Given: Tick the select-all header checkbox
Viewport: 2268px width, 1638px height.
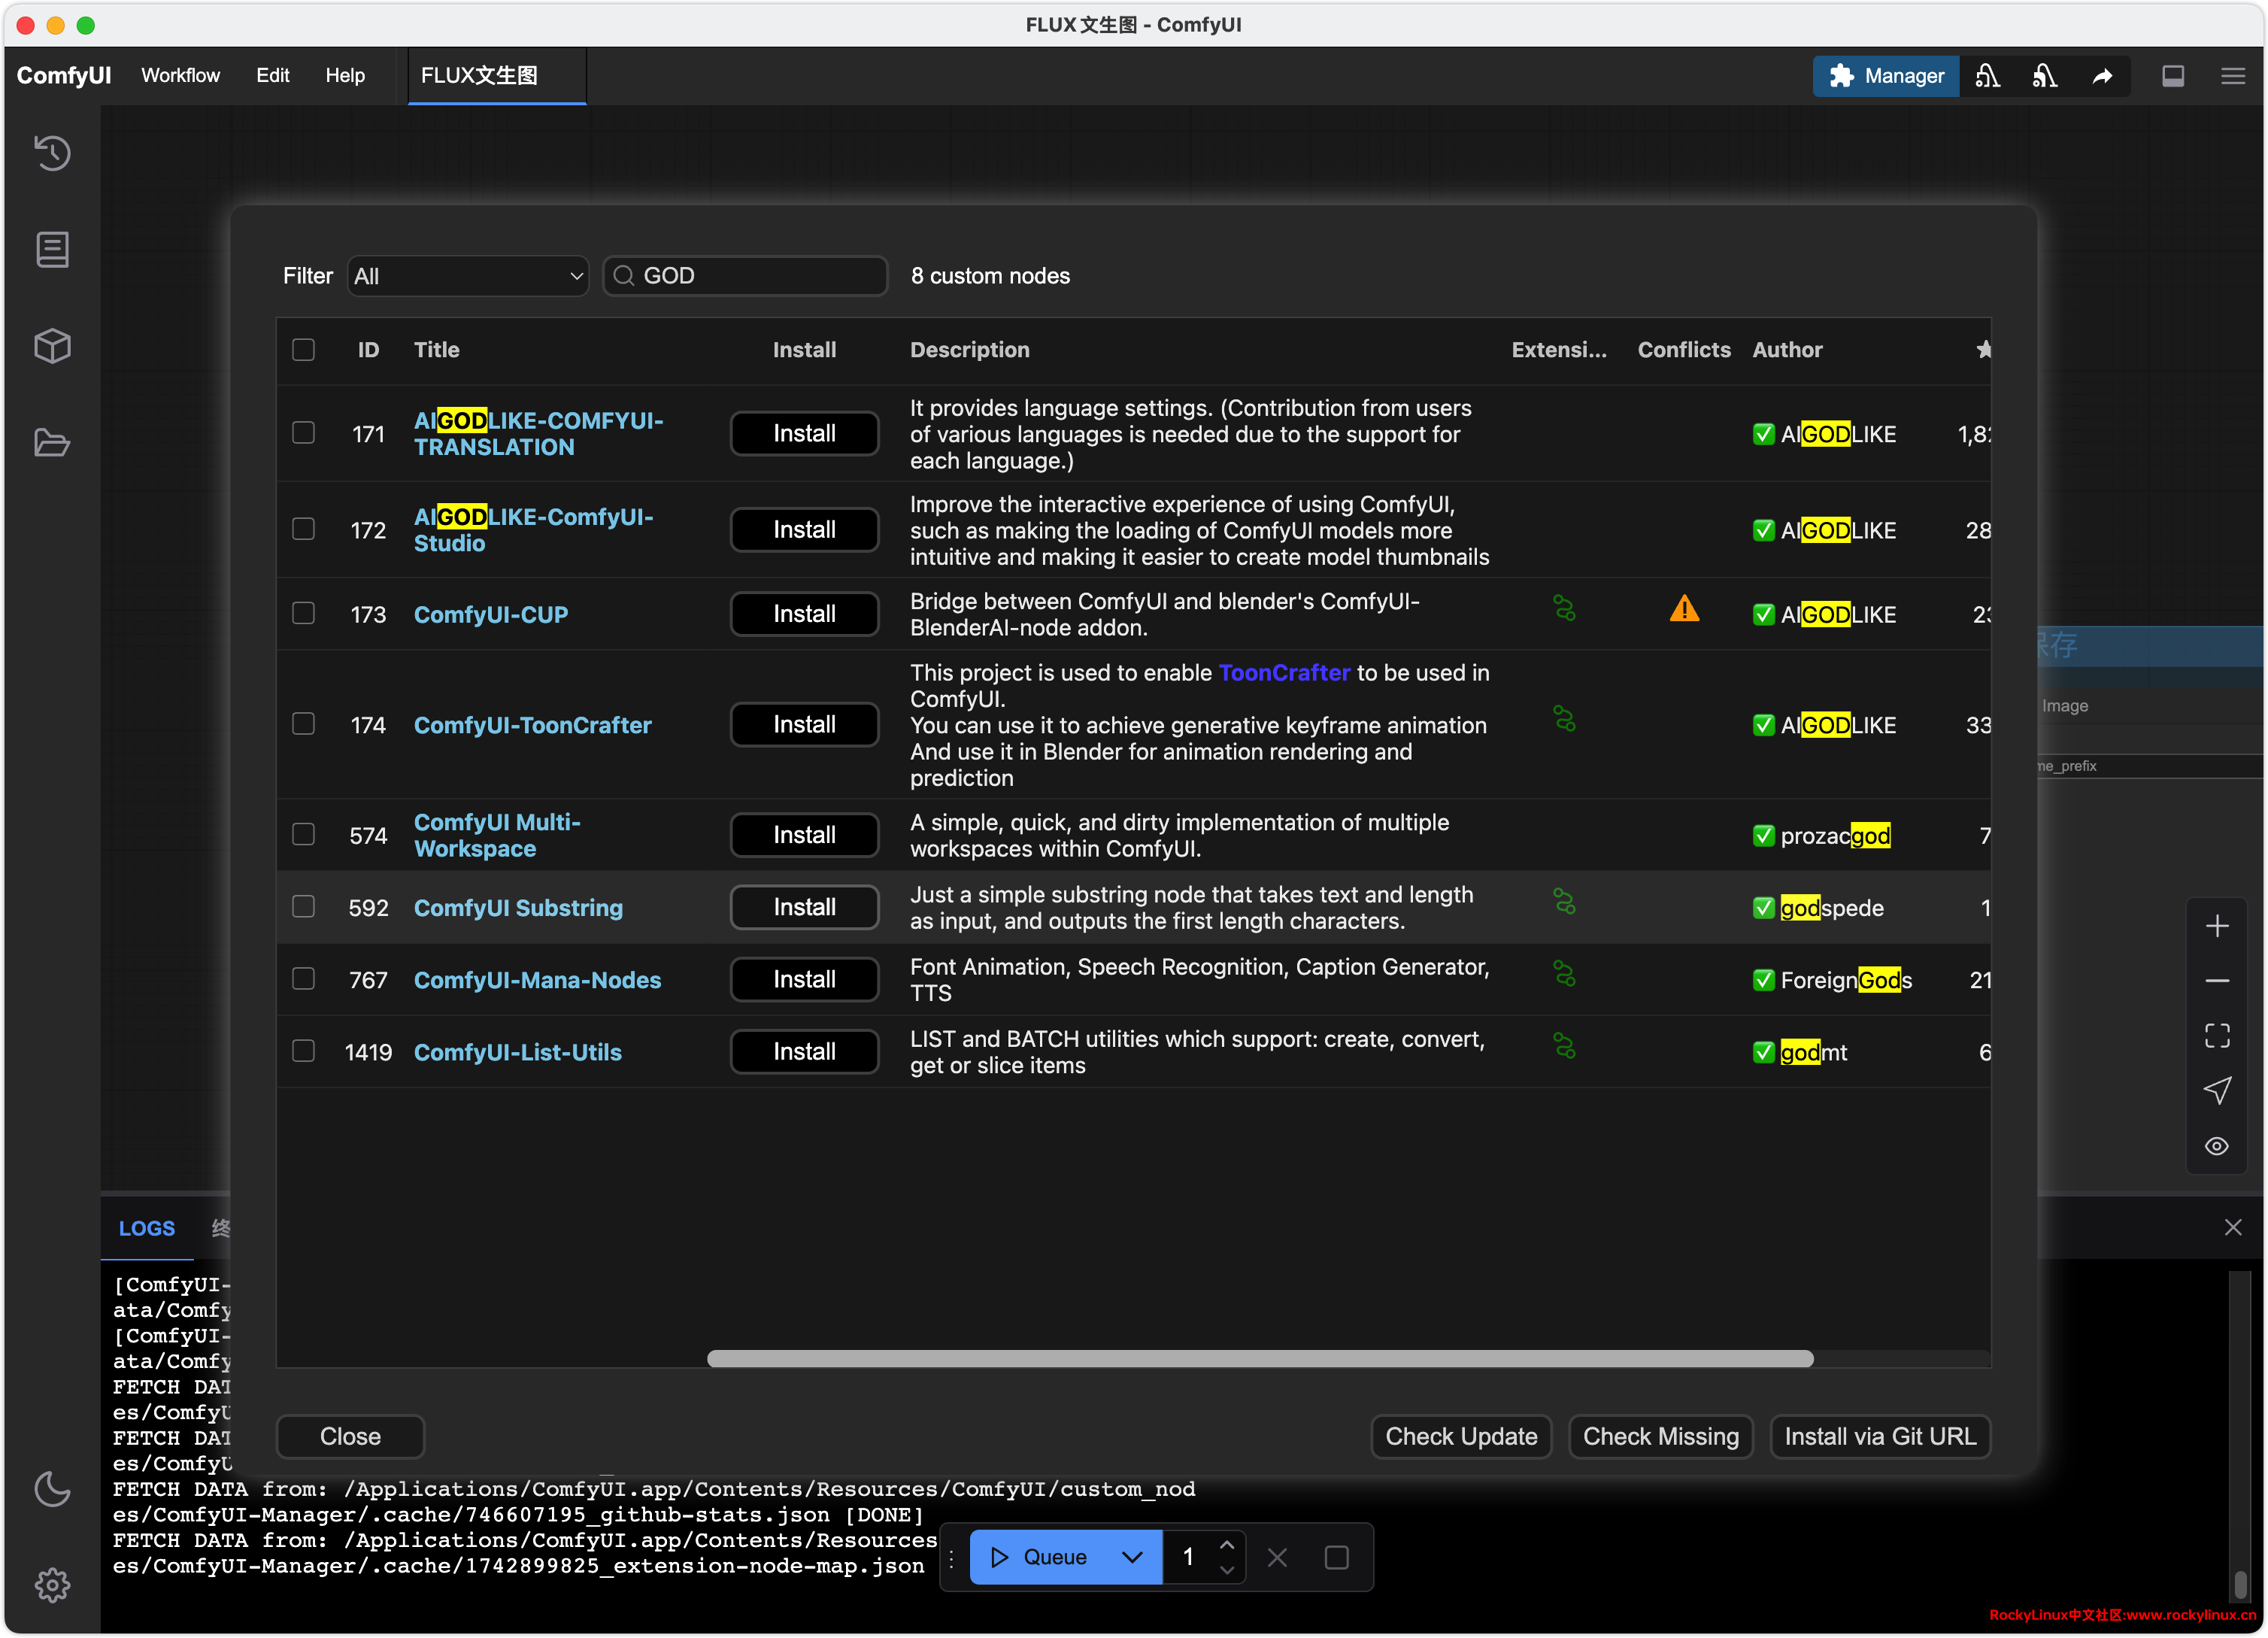Looking at the screenshot, I should pyautogui.click(x=303, y=349).
